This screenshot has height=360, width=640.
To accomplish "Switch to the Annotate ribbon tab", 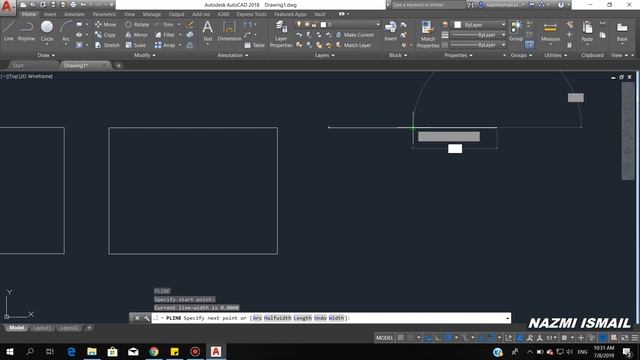I will point(74,14).
